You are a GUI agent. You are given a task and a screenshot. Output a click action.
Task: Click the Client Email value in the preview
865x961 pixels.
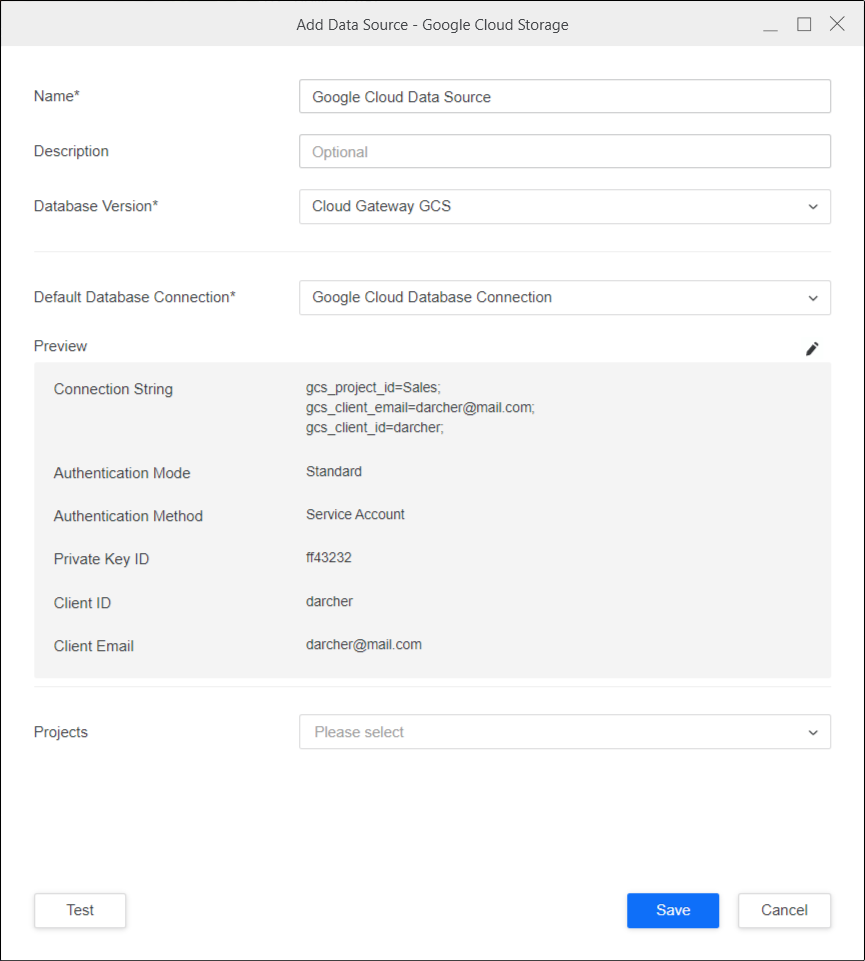click(364, 645)
